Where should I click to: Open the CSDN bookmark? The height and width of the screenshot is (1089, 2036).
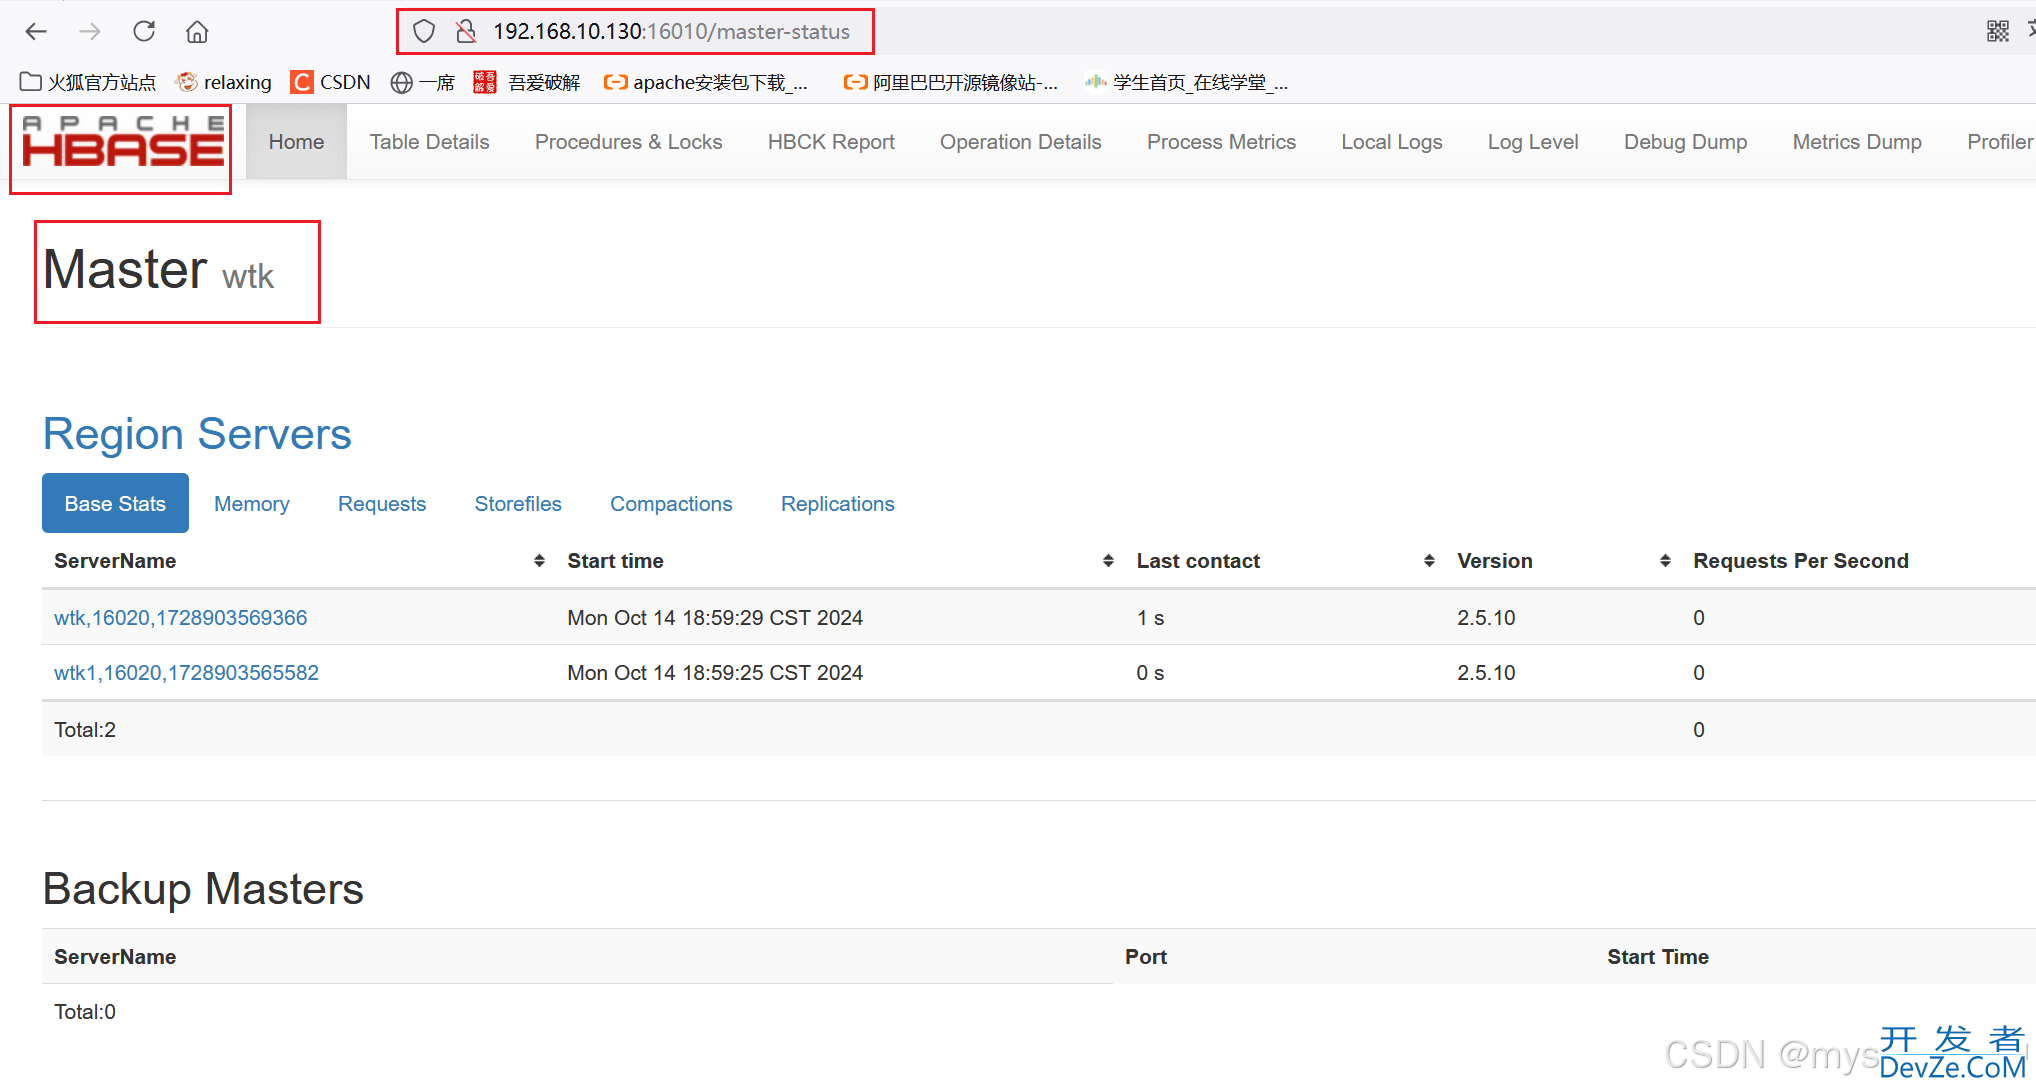[x=331, y=82]
